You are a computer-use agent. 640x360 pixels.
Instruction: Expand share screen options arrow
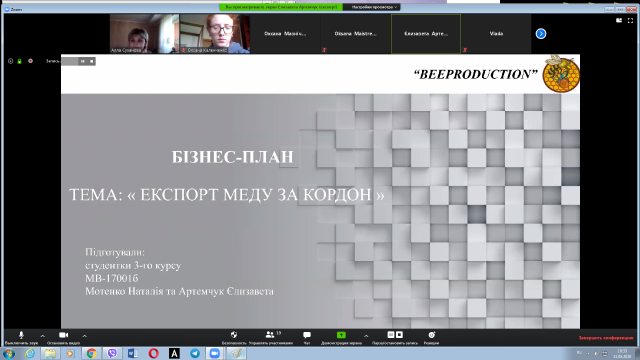point(366,336)
